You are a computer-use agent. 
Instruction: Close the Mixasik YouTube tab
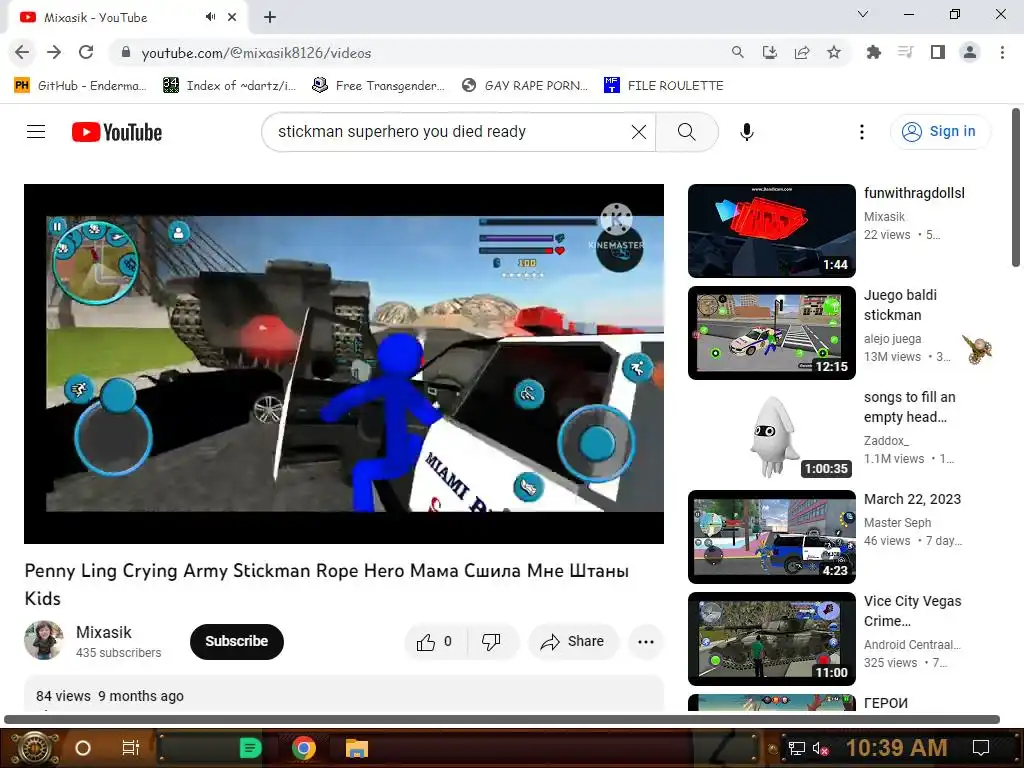(232, 17)
